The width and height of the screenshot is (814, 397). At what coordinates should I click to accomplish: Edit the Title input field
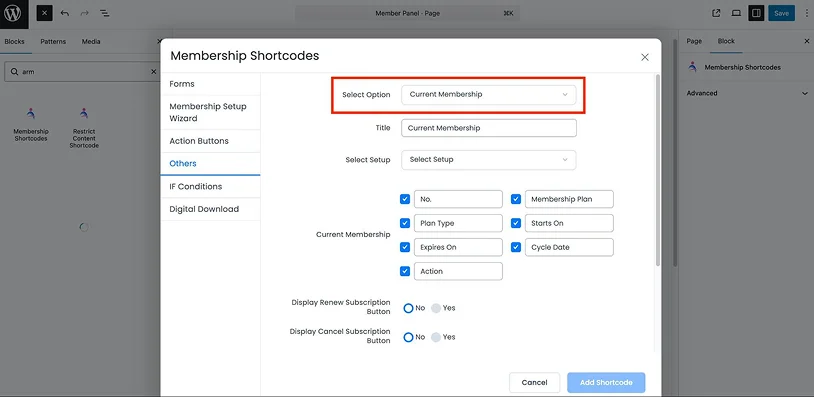point(489,128)
